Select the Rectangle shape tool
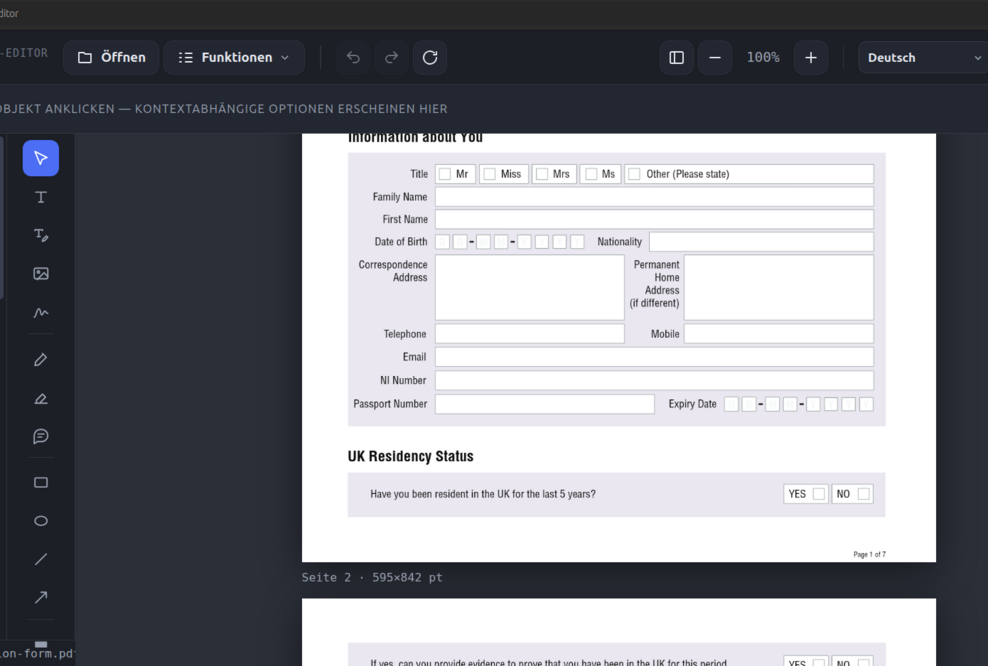Viewport: 988px width, 666px height. click(41, 483)
